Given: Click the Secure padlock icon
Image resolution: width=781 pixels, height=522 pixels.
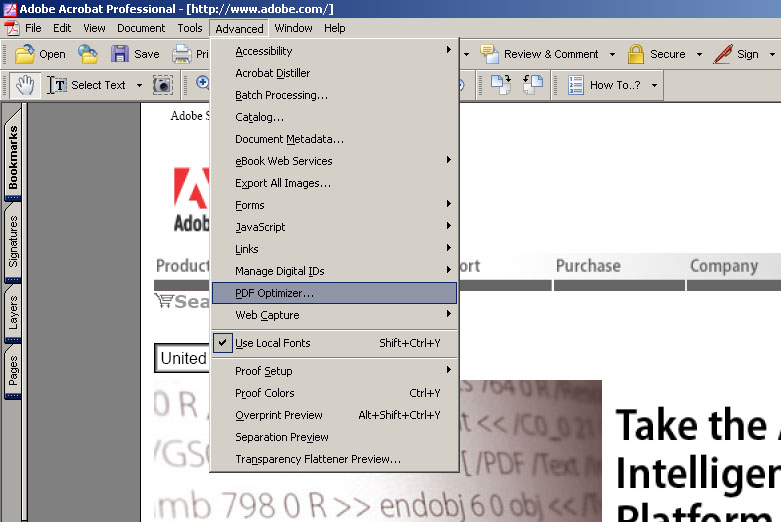Looking at the screenshot, I should point(636,54).
